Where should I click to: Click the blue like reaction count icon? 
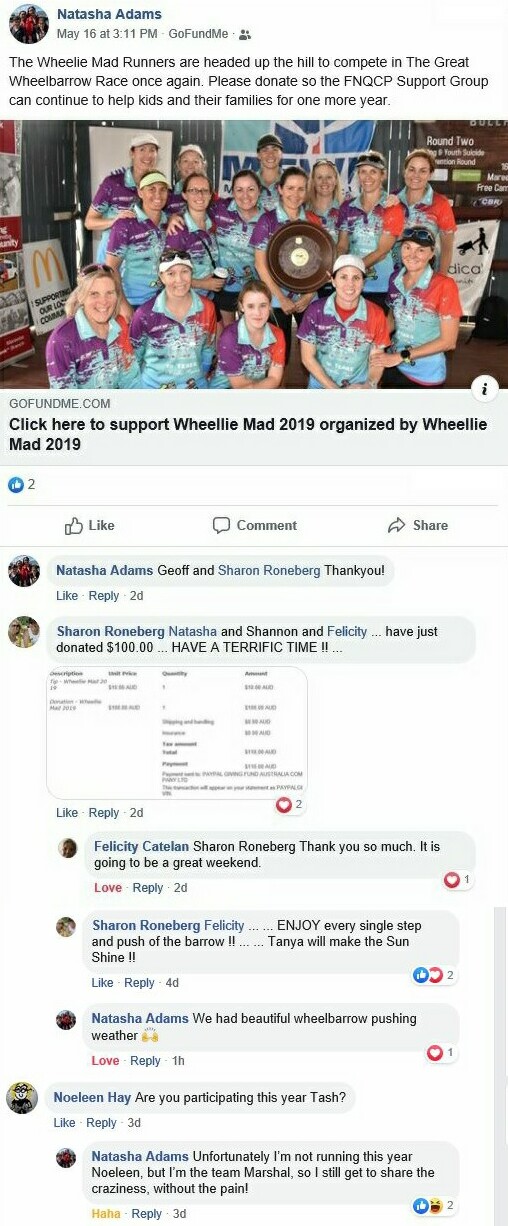click(15, 484)
